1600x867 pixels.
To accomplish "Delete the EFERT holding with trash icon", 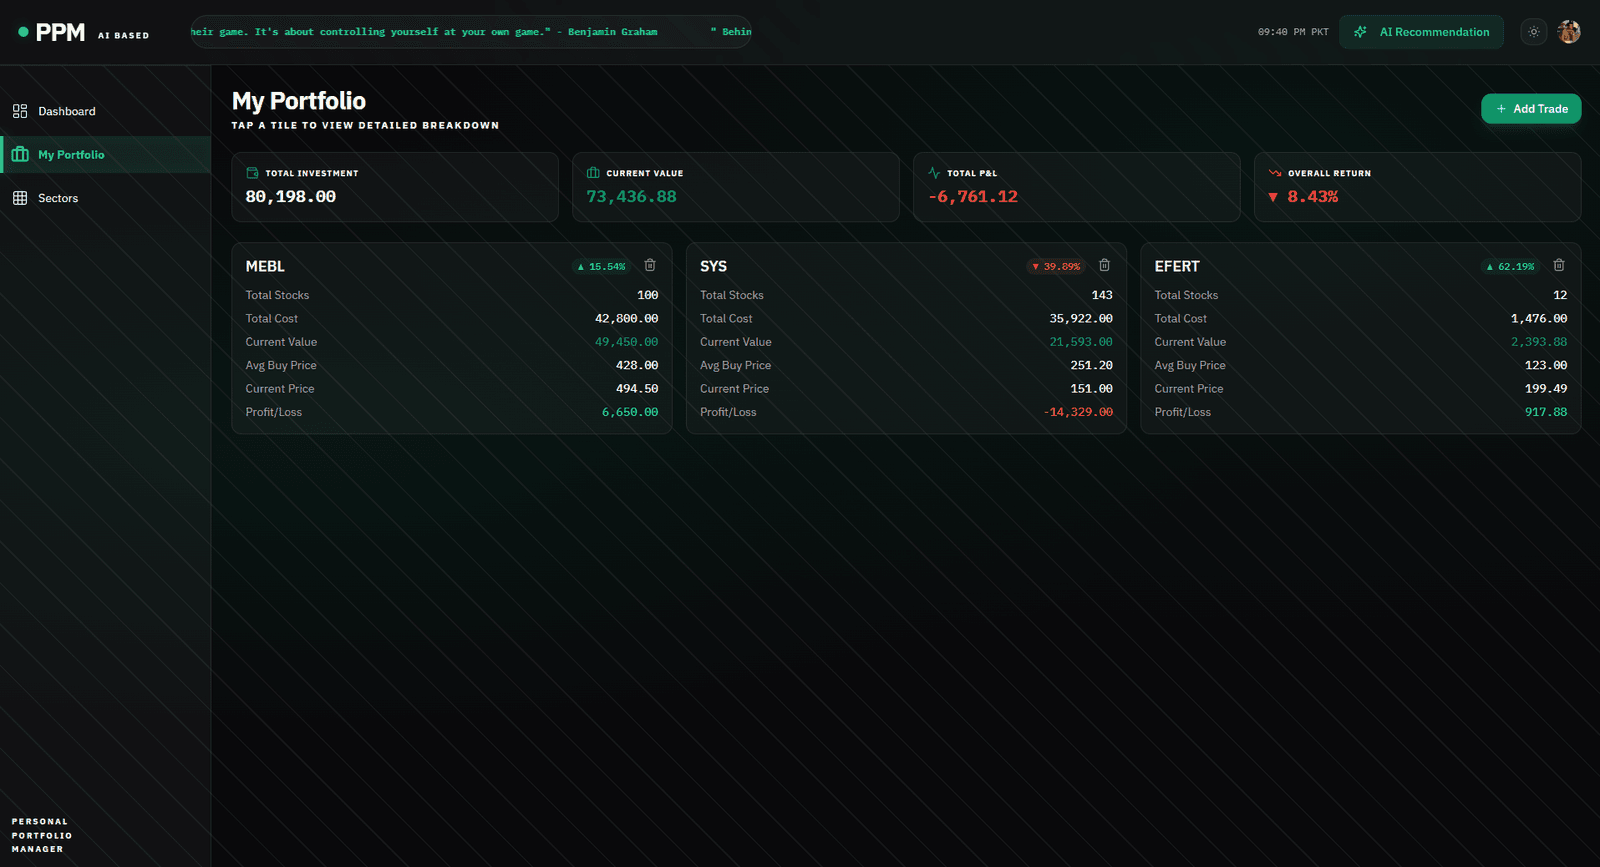I will coord(1559,265).
